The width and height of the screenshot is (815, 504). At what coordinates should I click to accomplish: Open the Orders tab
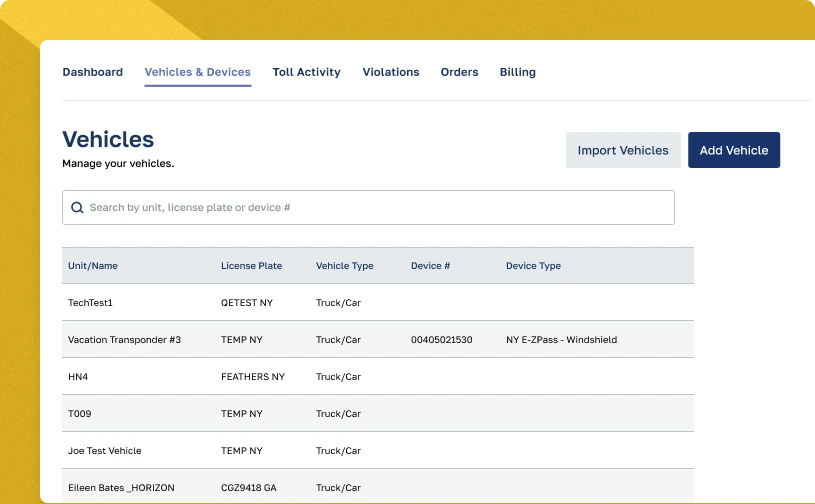(x=459, y=72)
